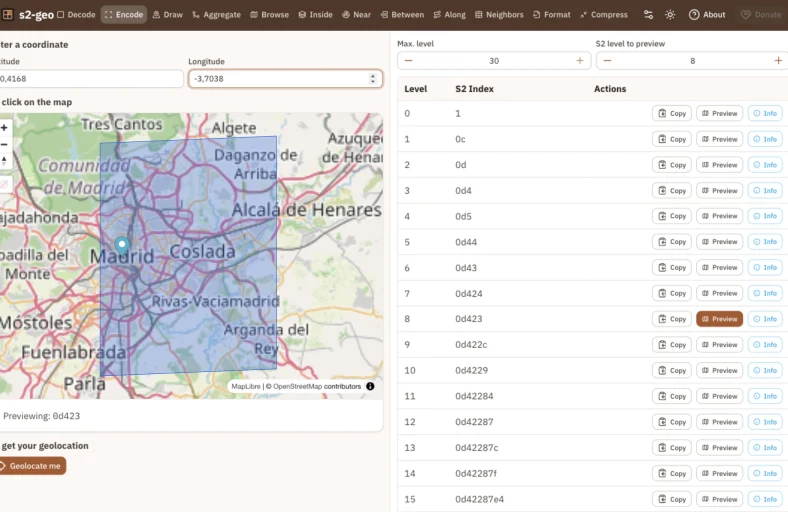Click the Longitude spinner arrows
The width and height of the screenshot is (788, 512).
pyautogui.click(x=372, y=79)
